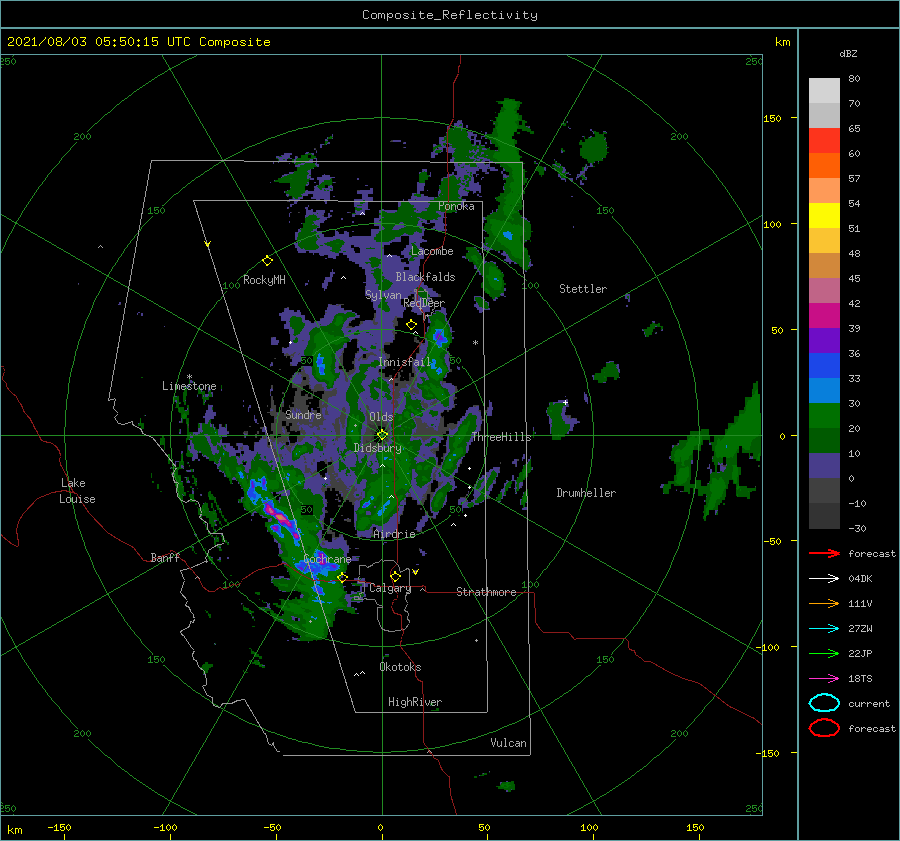Click the yellow 54–51 dBZ swatch
The image size is (900, 841).
click(824, 216)
